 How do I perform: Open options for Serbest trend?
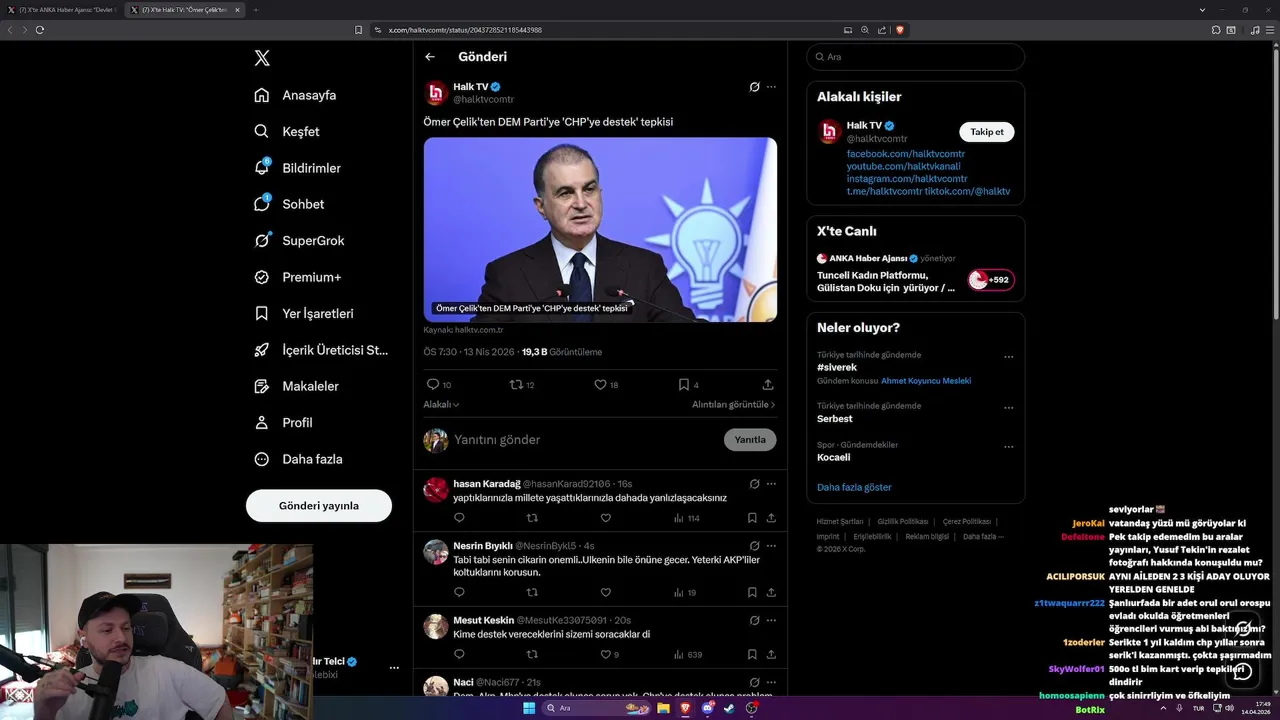[x=1008, y=408]
